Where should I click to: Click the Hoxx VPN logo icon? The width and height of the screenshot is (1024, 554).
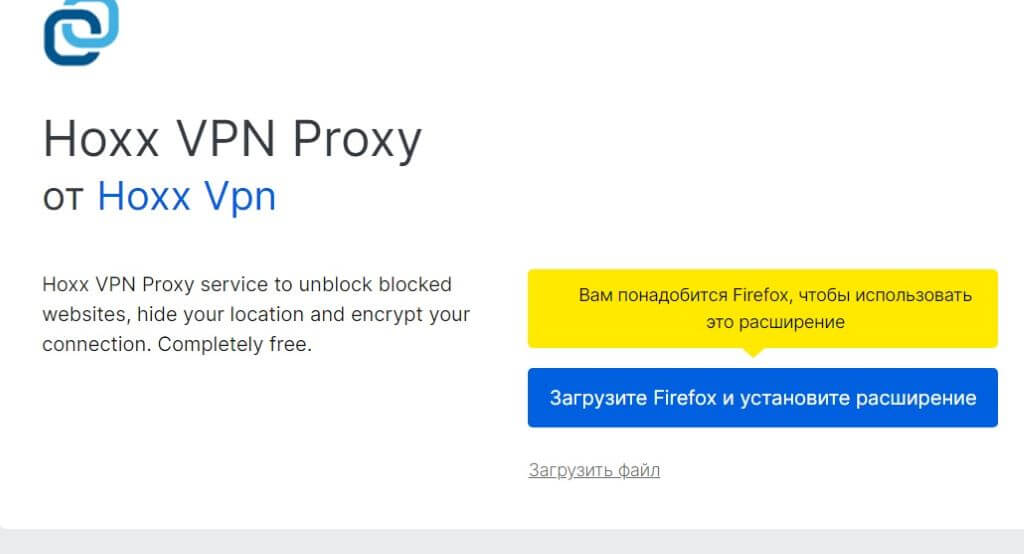(80, 30)
